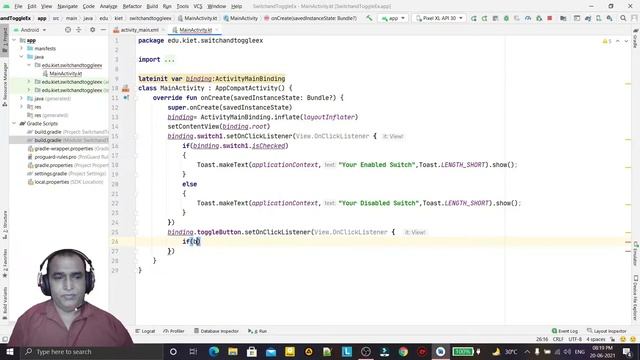The height and width of the screenshot is (360, 640).
Task: Click the override gutter icon beside onCreate
Action: click(126, 98)
